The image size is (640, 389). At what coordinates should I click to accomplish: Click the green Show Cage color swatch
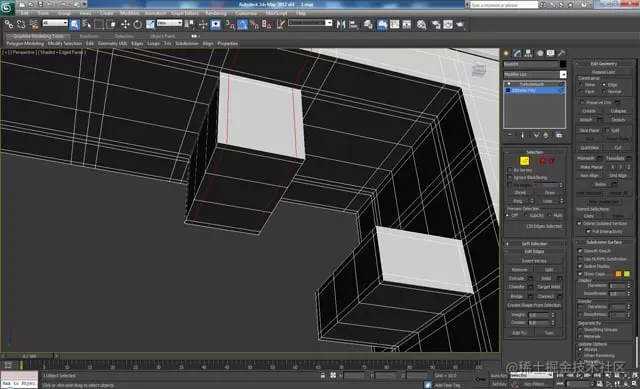point(627,274)
